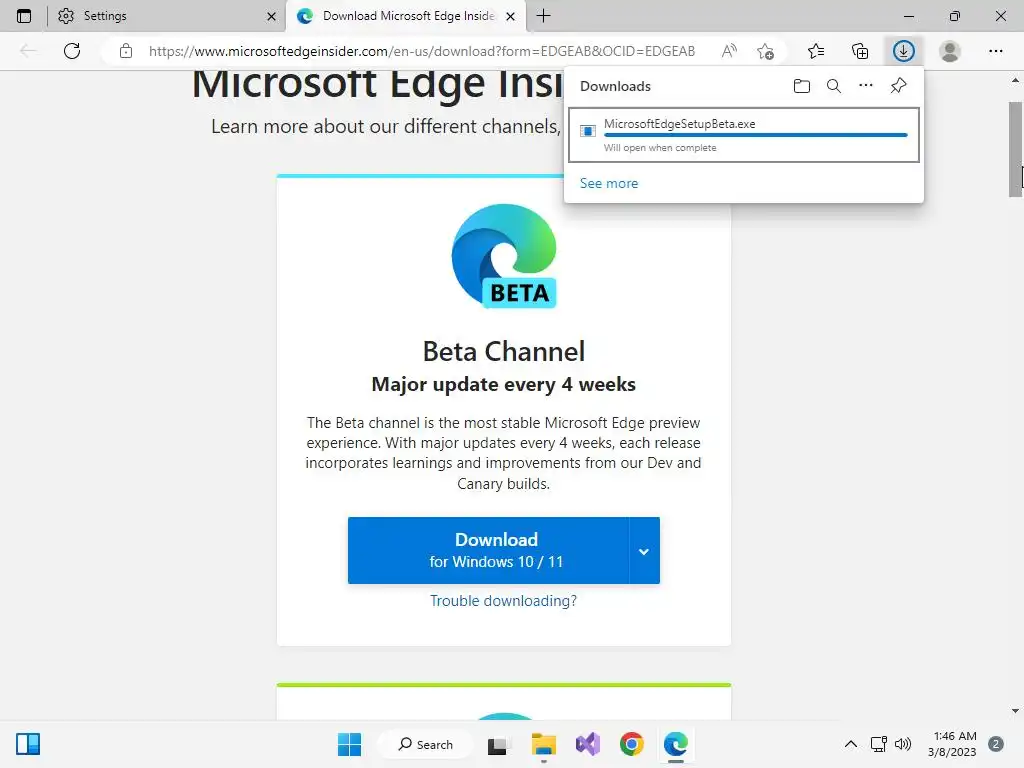Click Microsoft Edge icon on taskbar

(x=676, y=744)
